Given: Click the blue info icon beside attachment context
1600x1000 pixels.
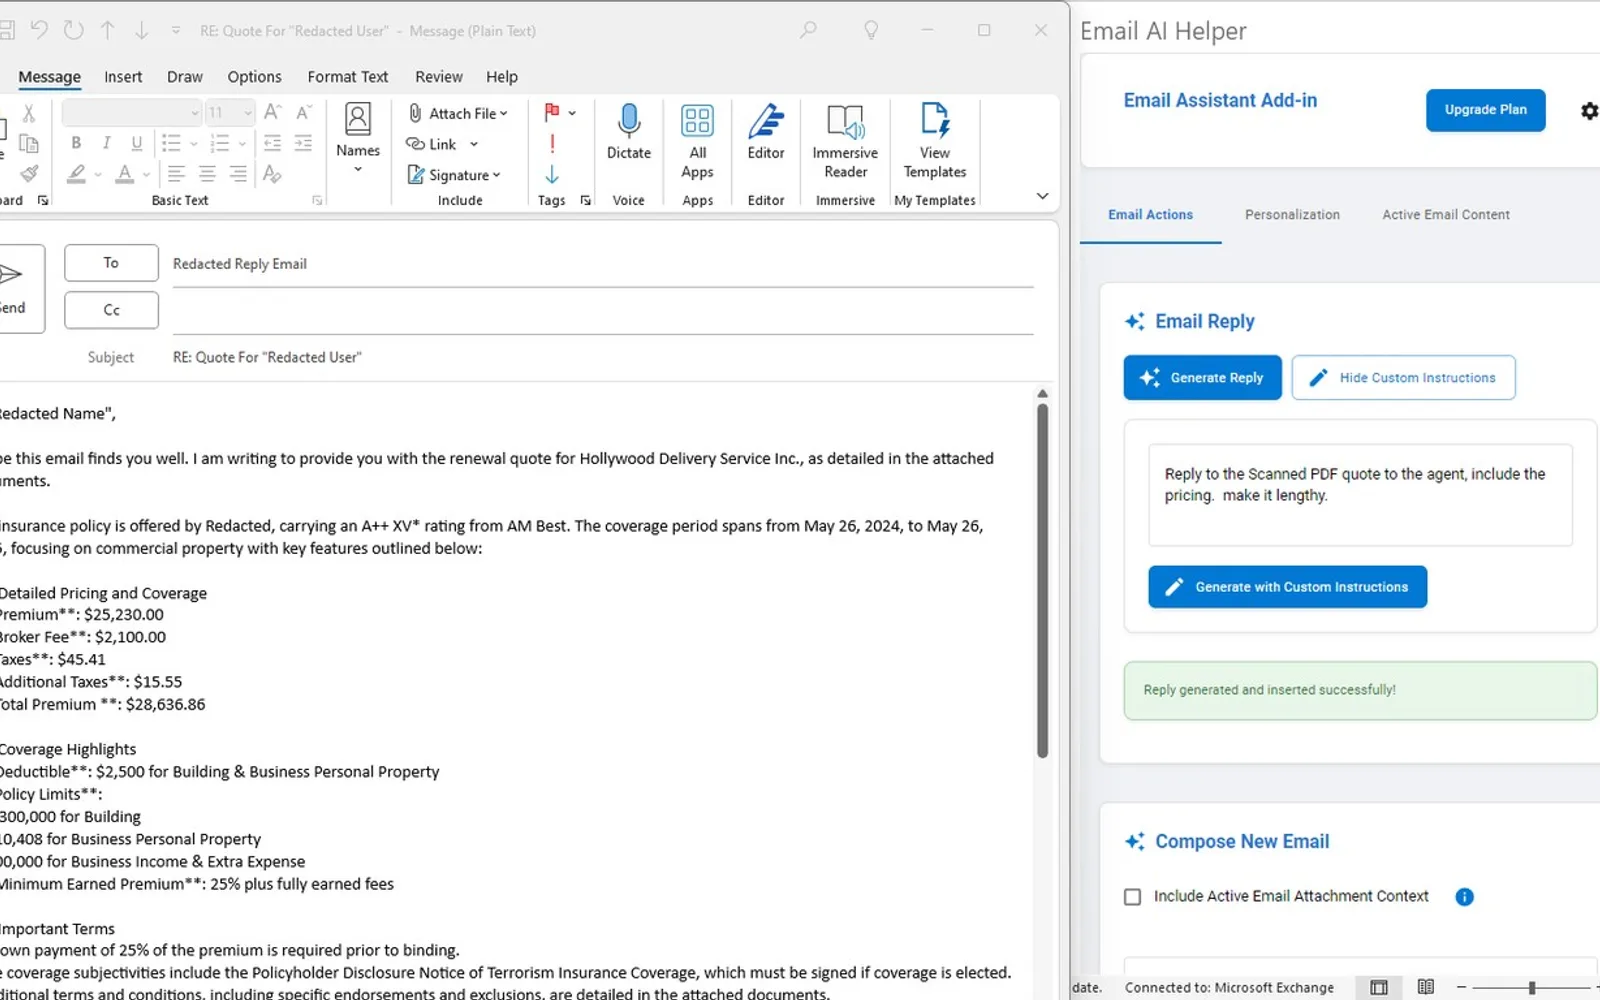Looking at the screenshot, I should click(x=1464, y=897).
